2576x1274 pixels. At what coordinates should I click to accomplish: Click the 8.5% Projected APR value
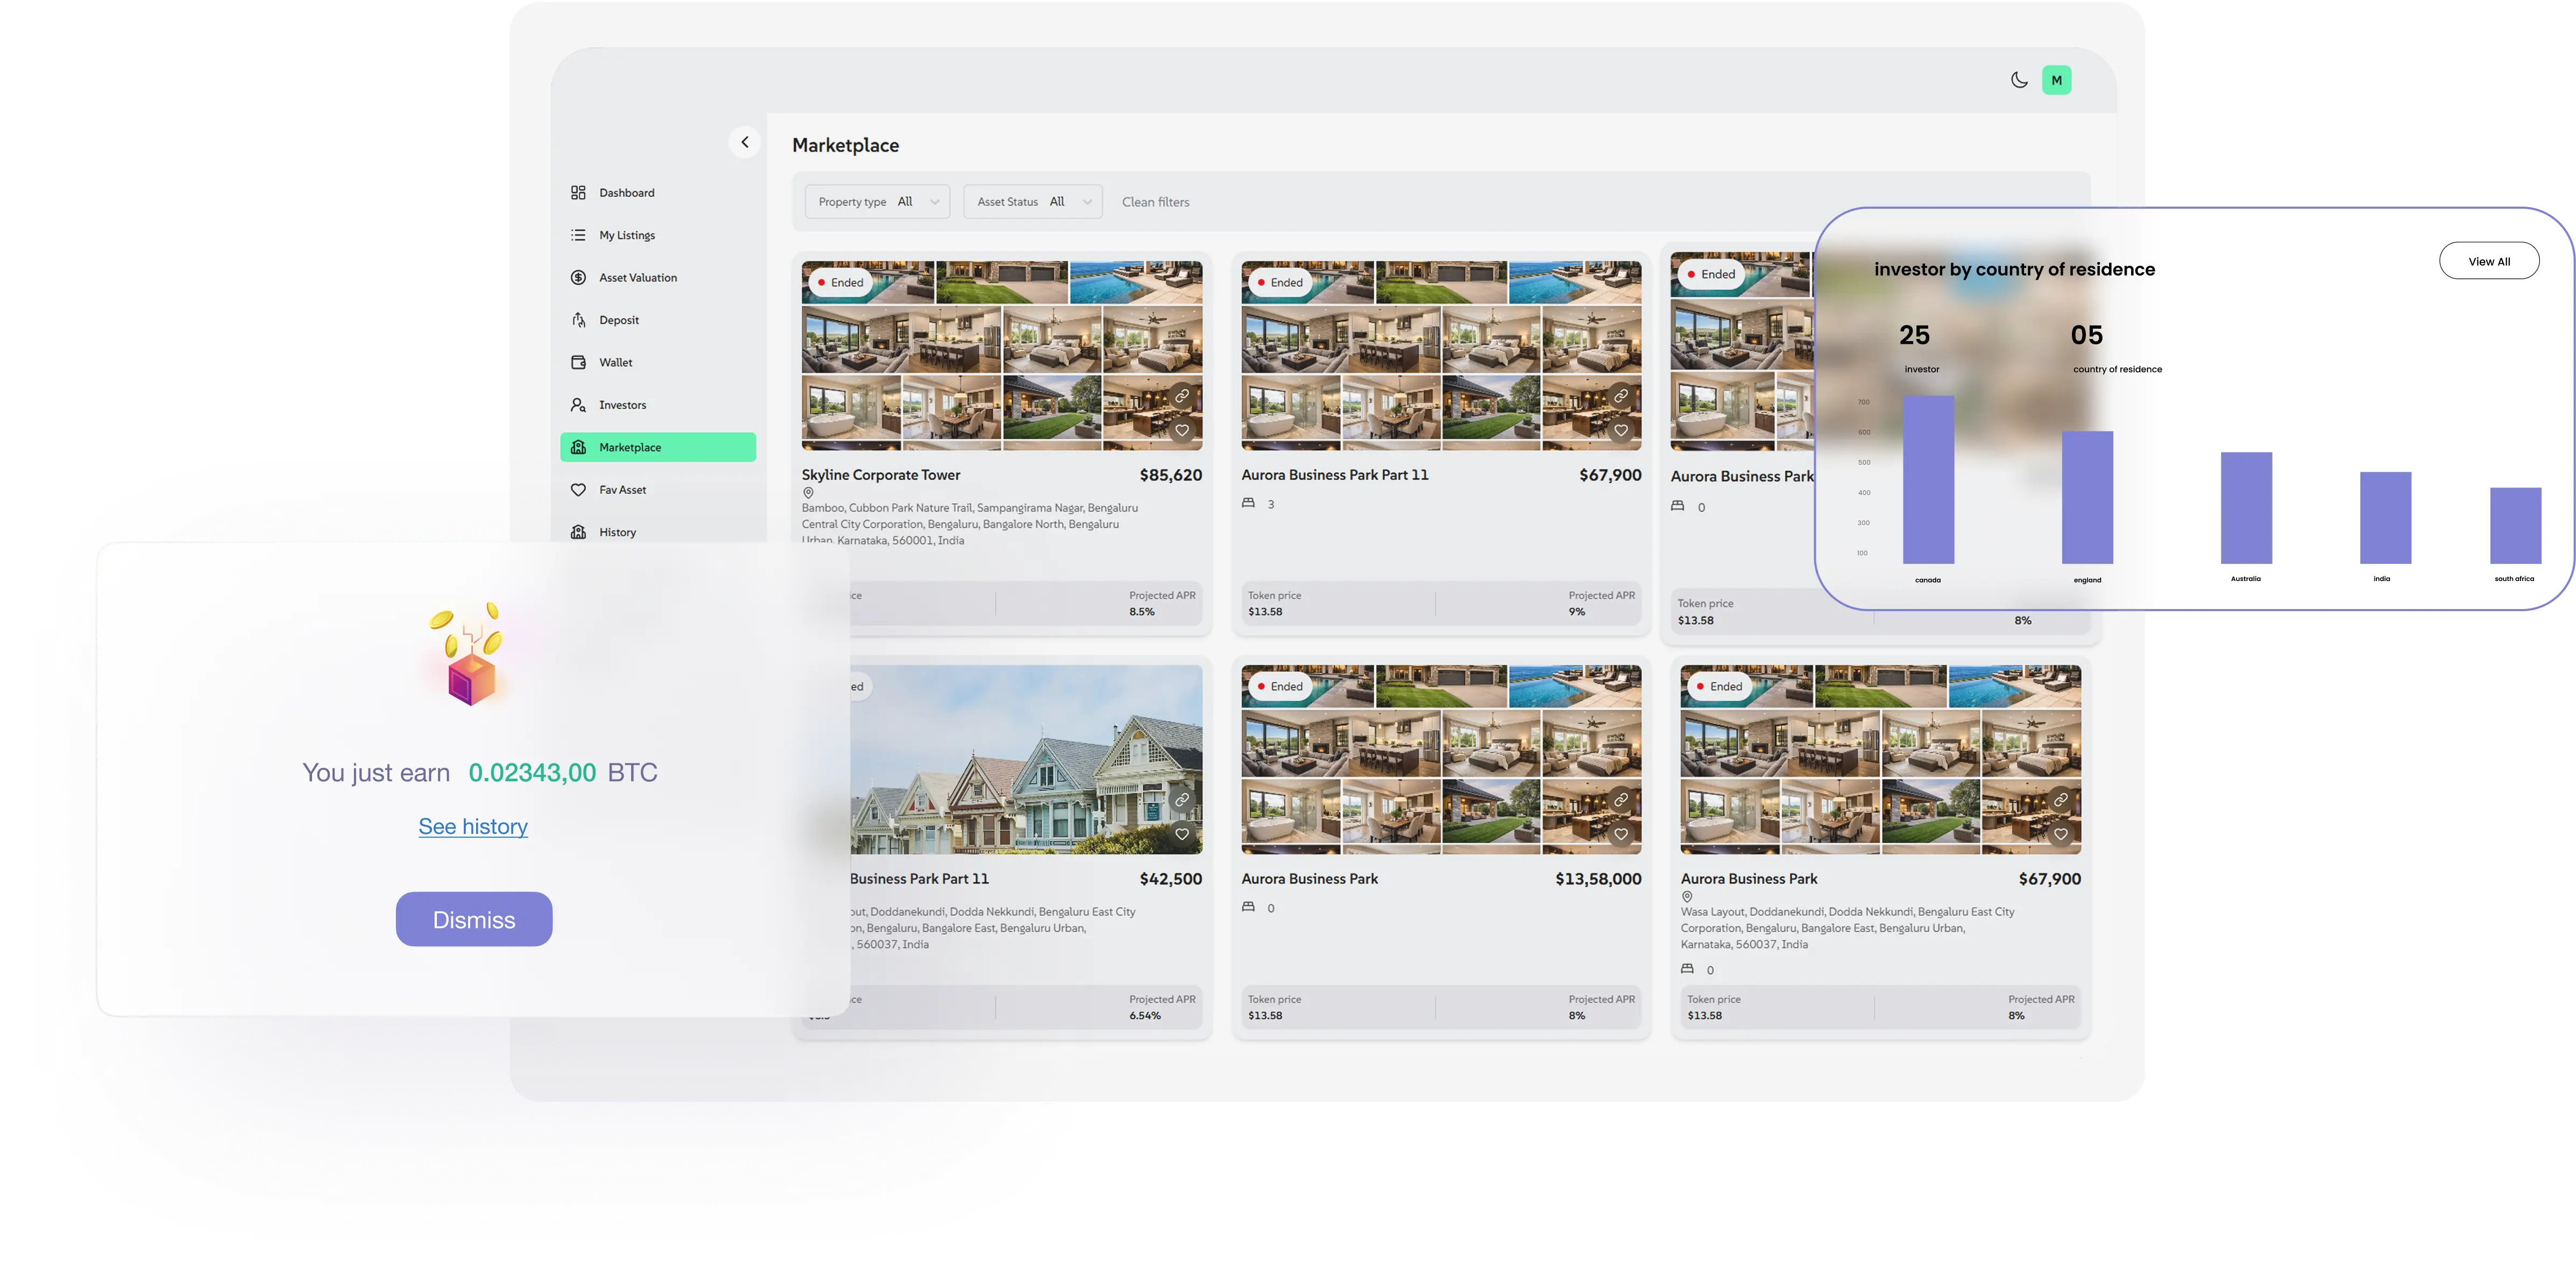pyautogui.click(x=1142, y=612)
